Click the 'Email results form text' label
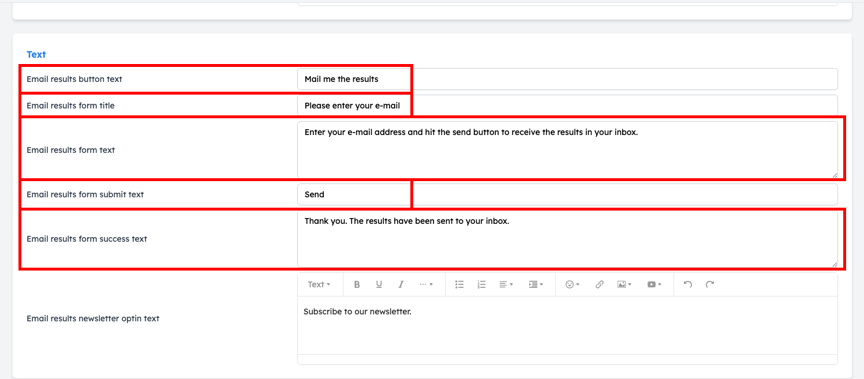Viewport: 864px width, 379px height. tap(71, 150)
